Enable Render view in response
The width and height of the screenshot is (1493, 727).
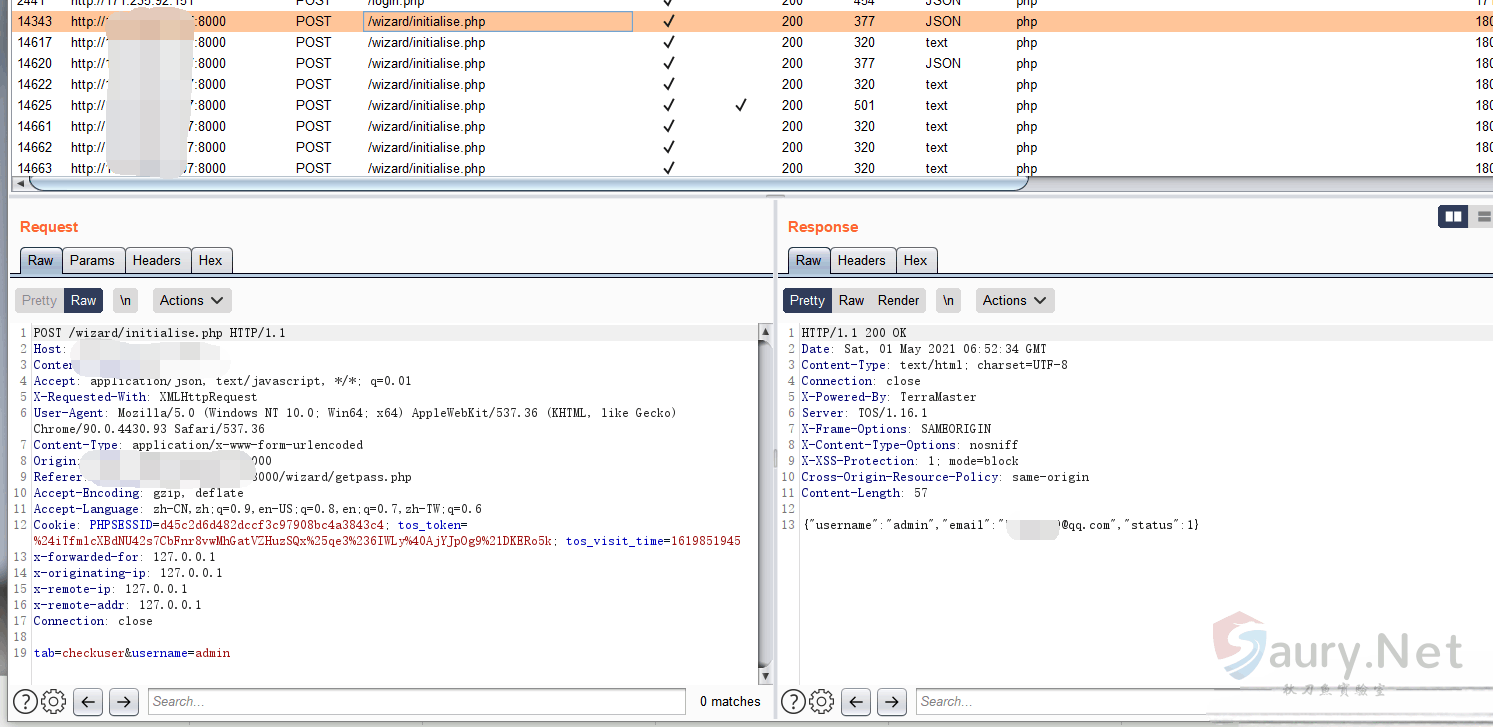(898, 300)
